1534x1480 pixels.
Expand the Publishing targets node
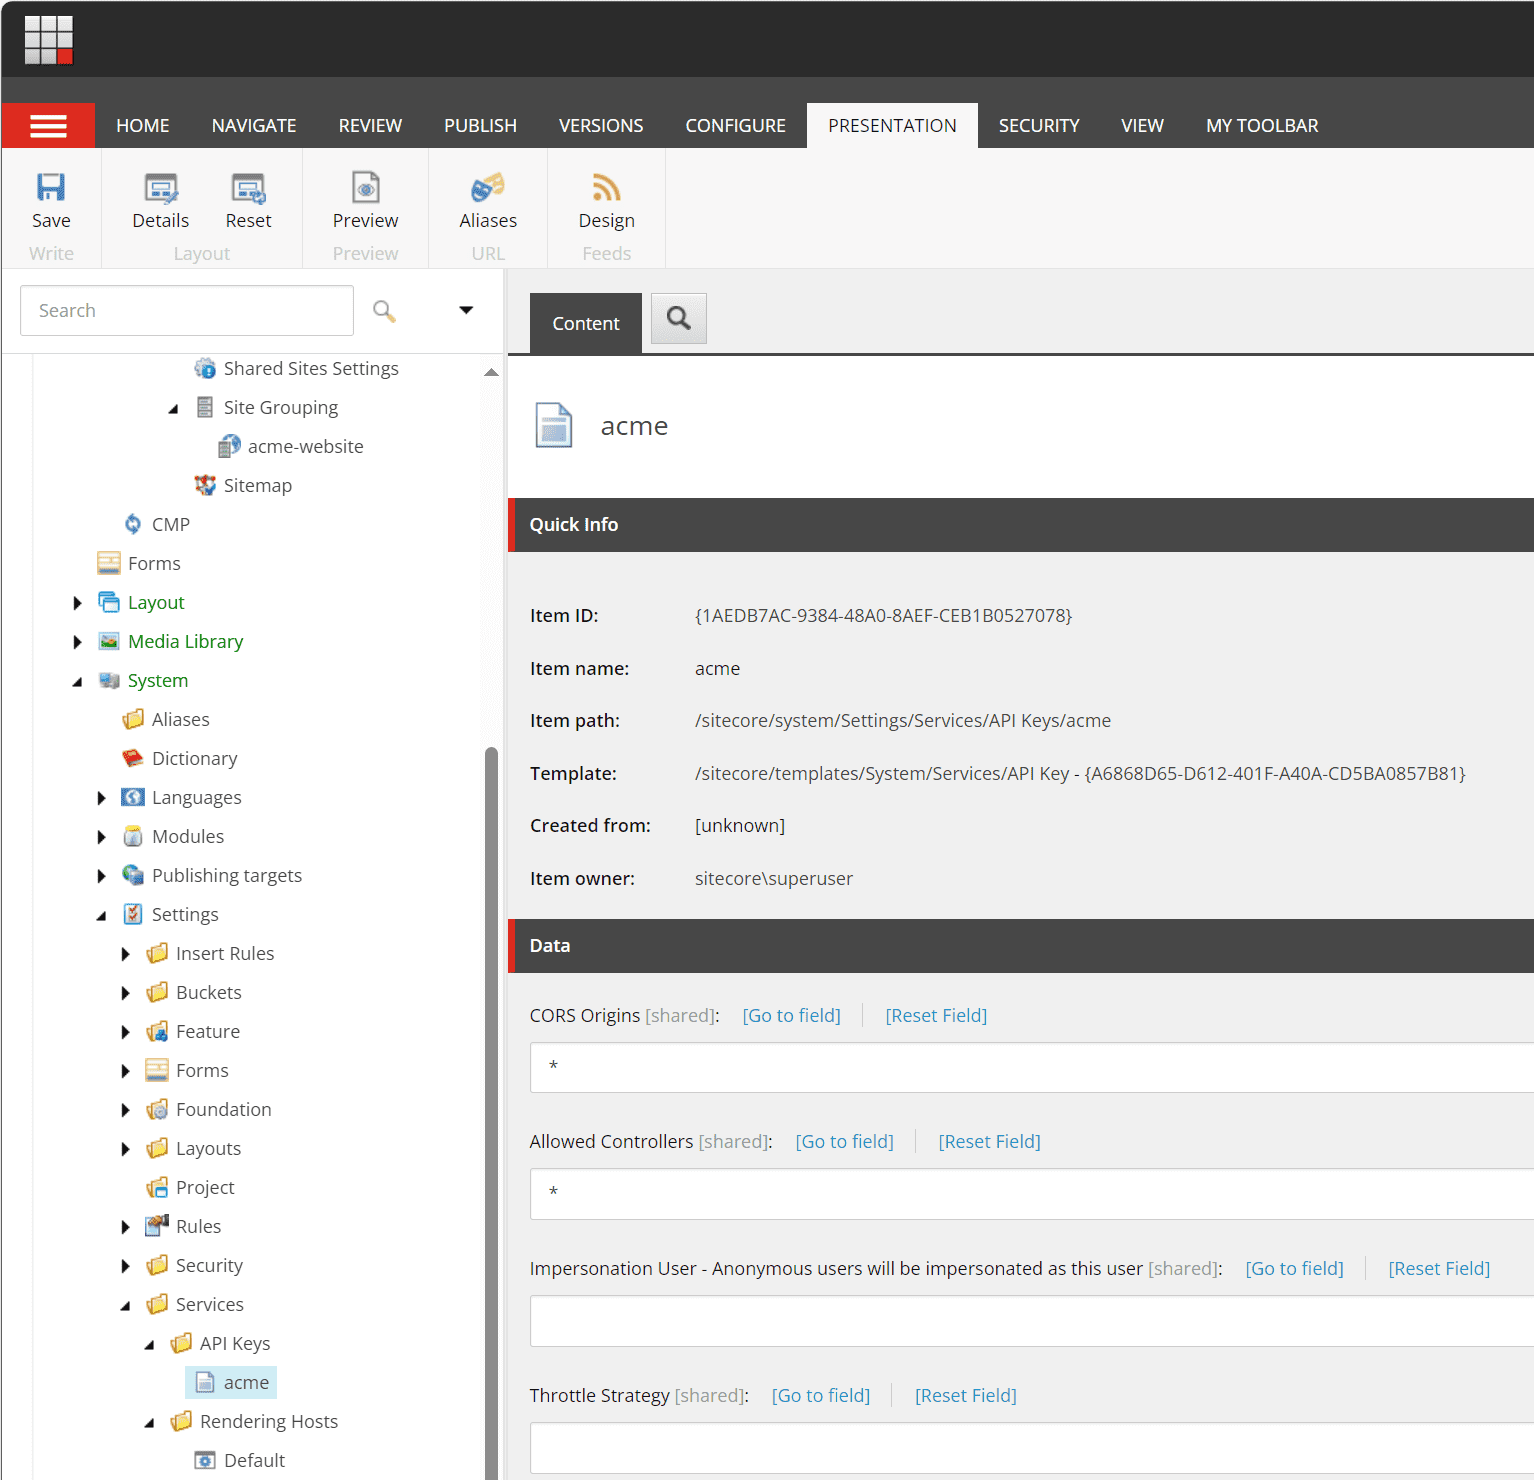[x=101, y=876]
